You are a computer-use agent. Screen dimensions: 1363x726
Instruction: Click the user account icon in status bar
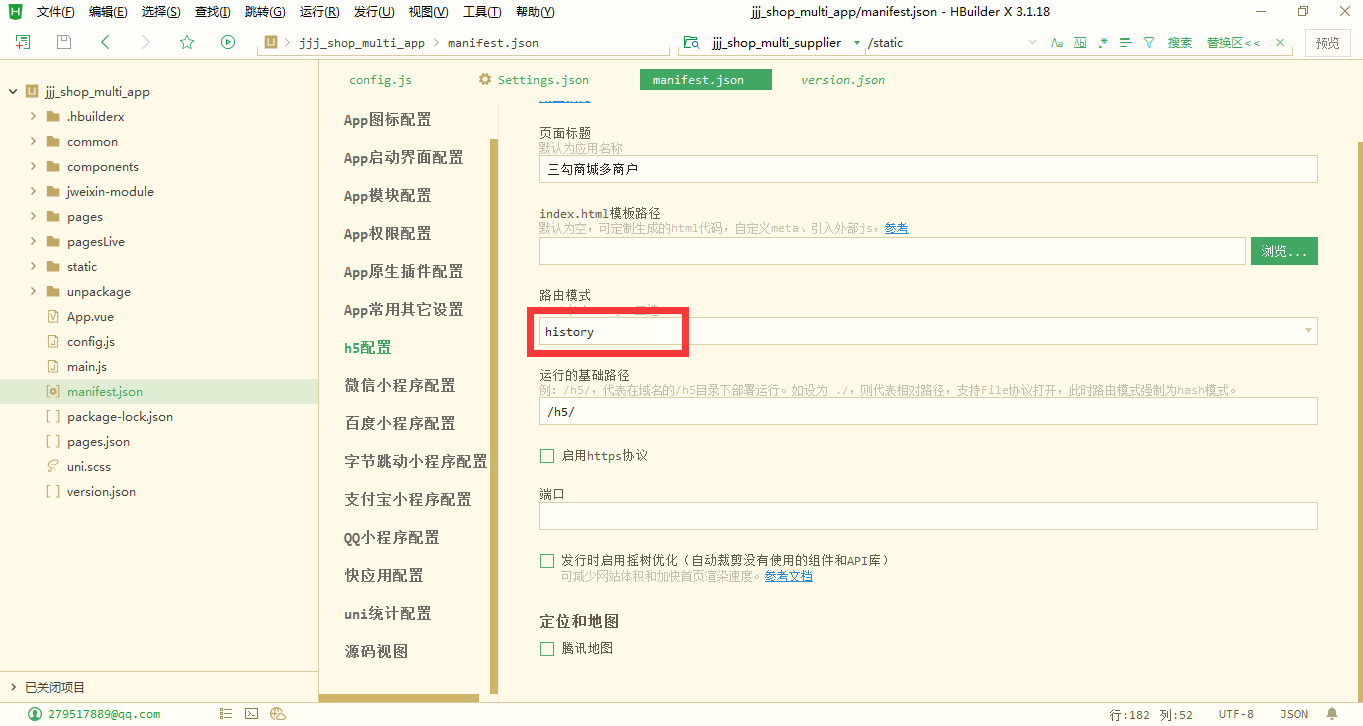click(35, 714)
